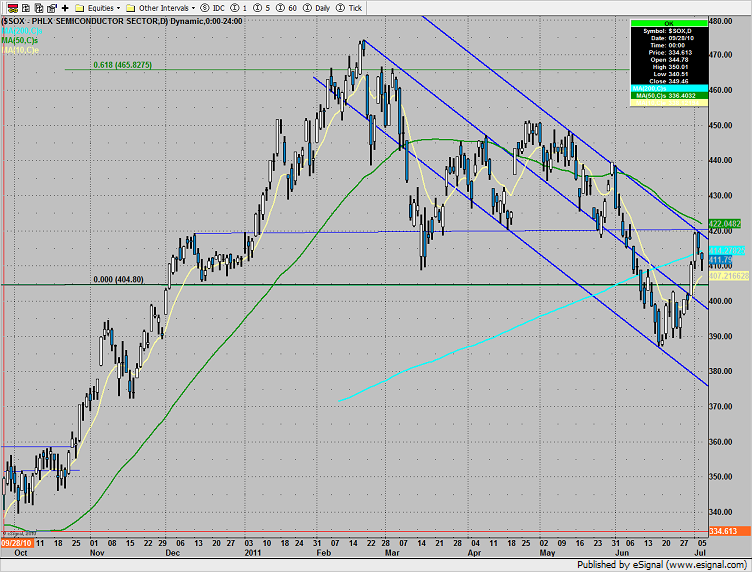Click the 0.618 (465.8275) Fibonacci label

[123, 65]
